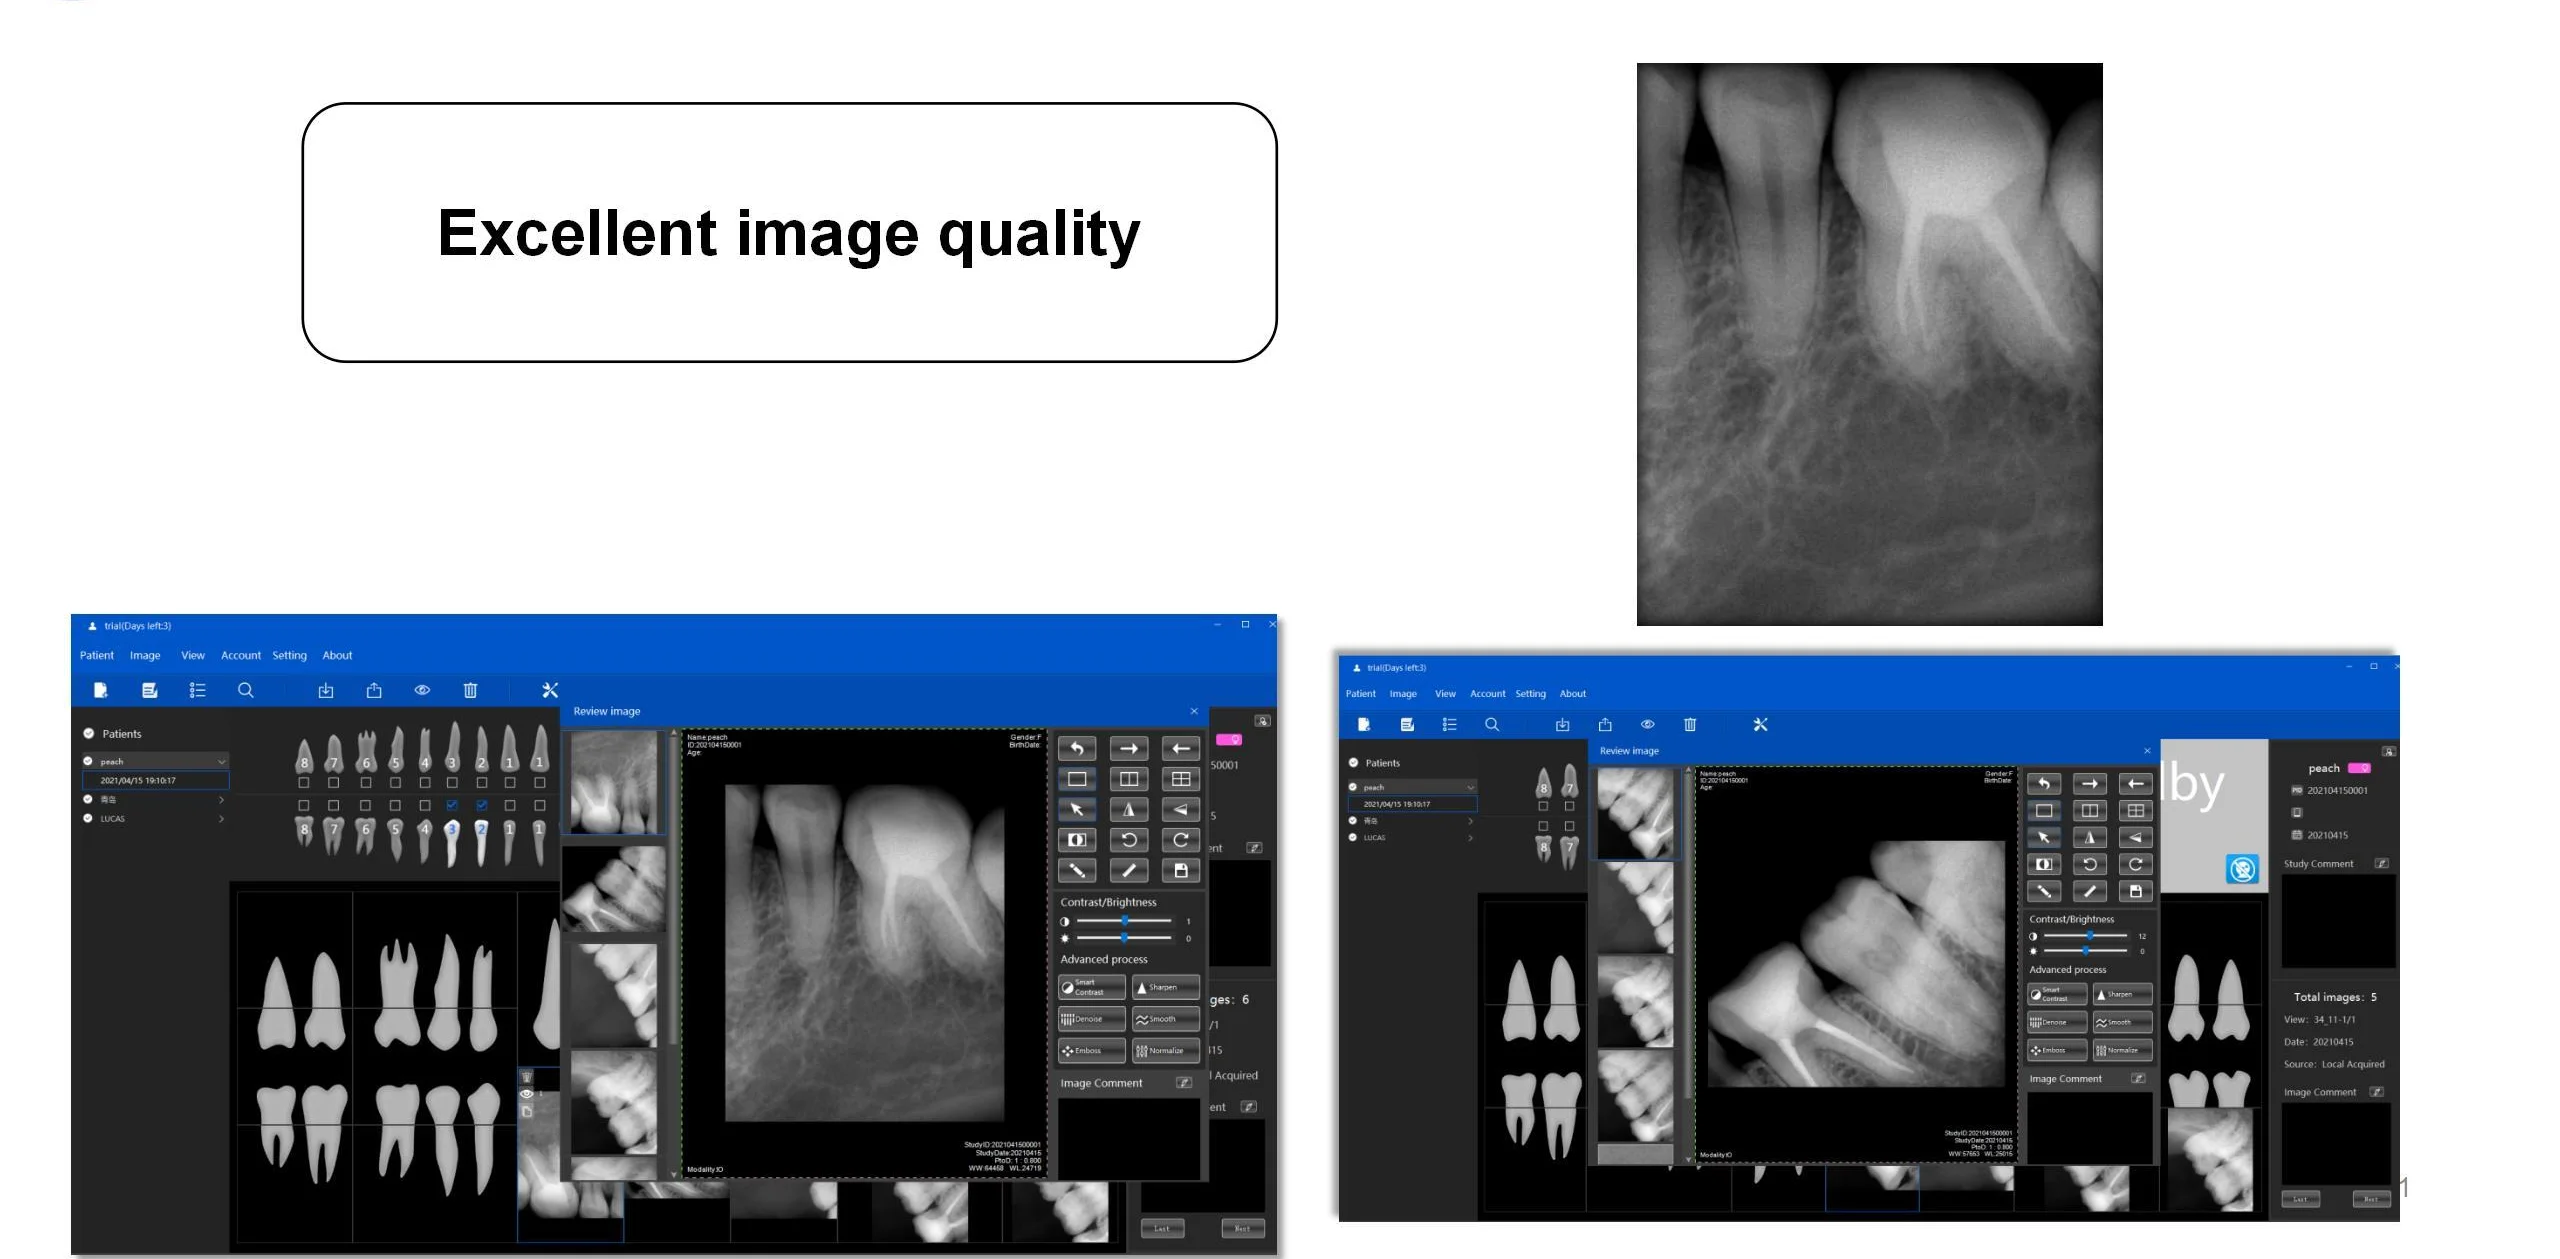Image resolution: width=2560 pixels, height=1259 pixels.
Task: Open the Setting menu in the left window
Action: coord(289,655)
